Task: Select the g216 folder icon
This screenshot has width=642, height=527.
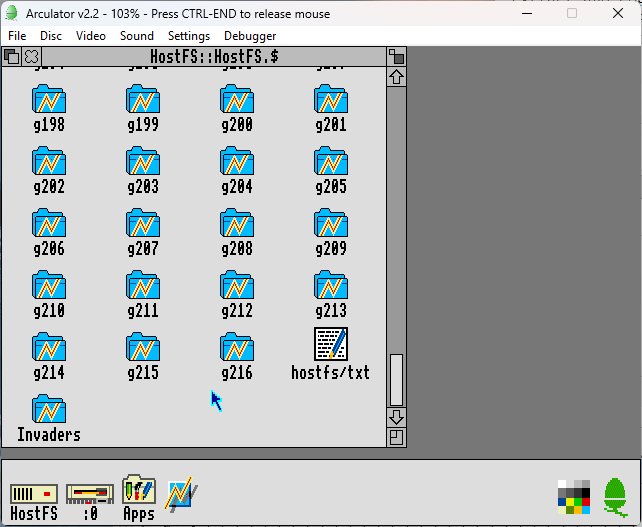Action: tap(237, 347)
